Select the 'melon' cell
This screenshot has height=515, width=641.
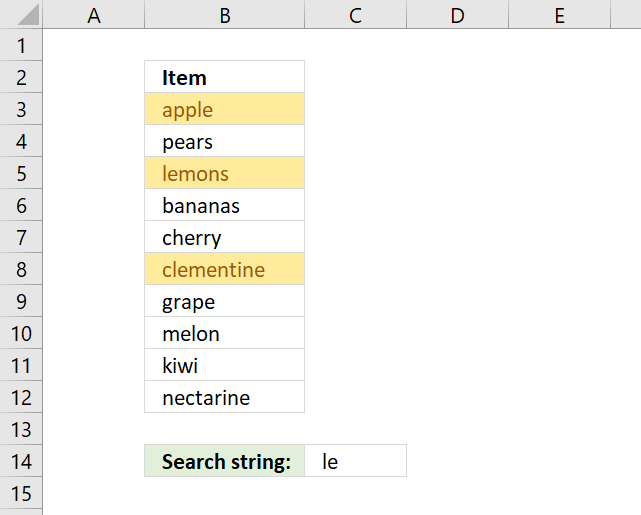coord(224,333)
